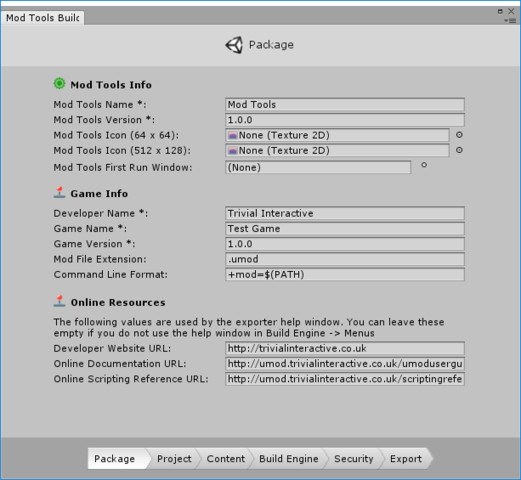Open object picker for First Run Window

[x=424, y=165]
